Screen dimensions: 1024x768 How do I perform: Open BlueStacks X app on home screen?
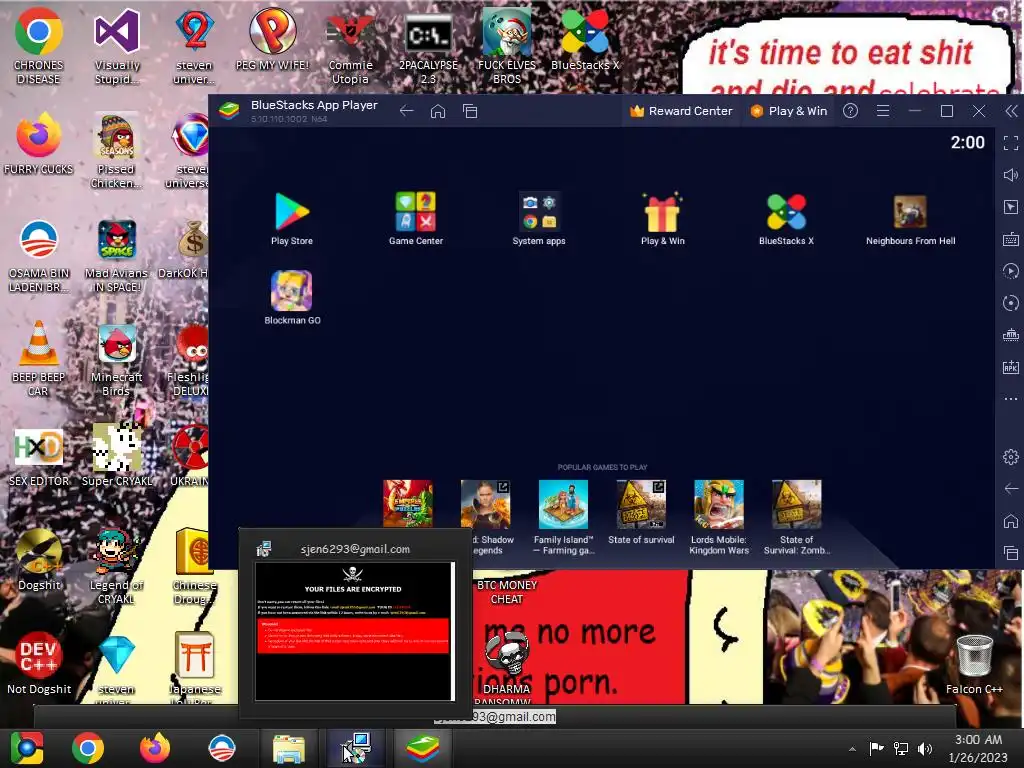click(x=786, y=219)
